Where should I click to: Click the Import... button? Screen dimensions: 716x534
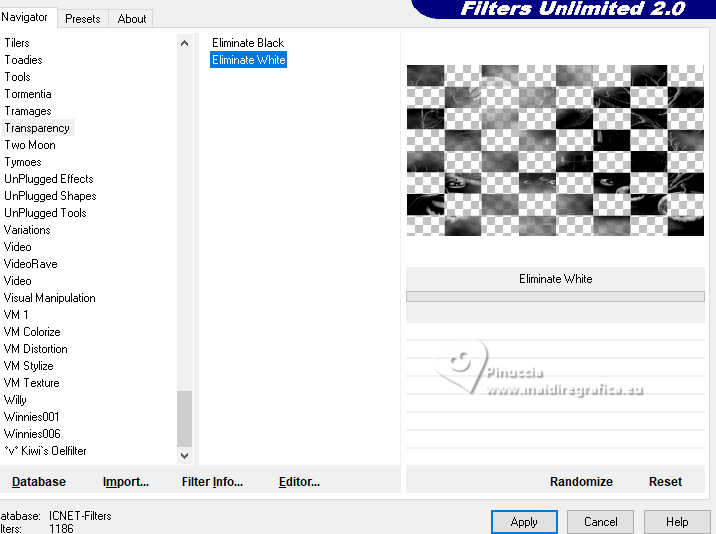pos(126,481)
